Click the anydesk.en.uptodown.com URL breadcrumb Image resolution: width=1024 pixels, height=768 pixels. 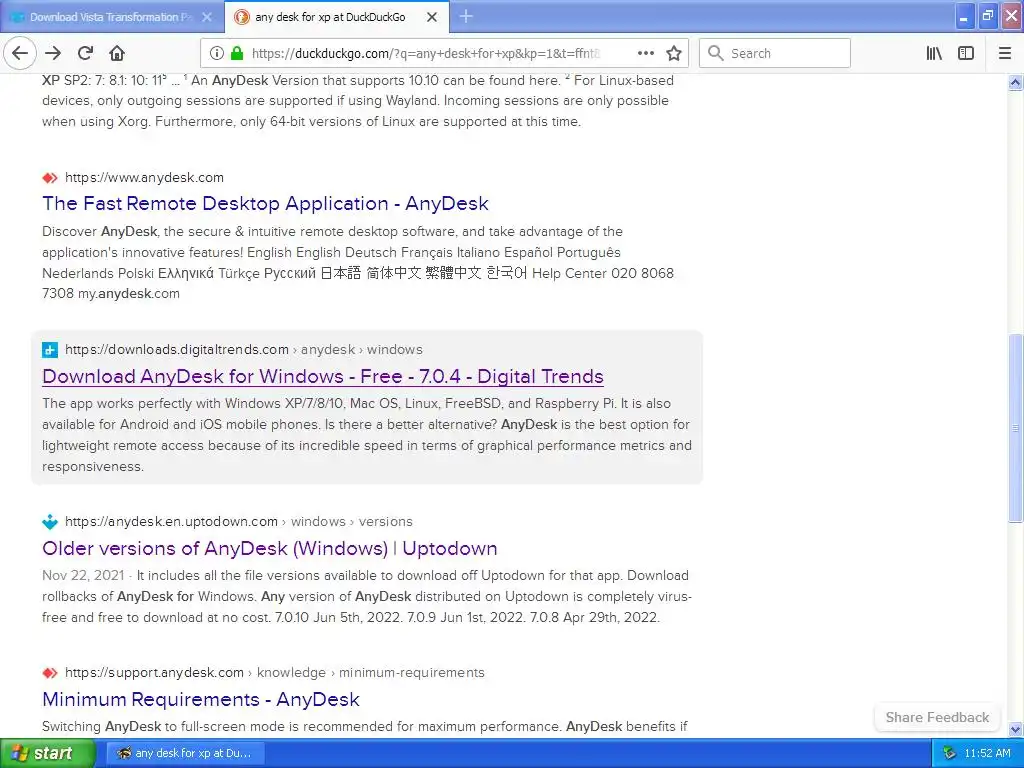click(x=238, y=521)
